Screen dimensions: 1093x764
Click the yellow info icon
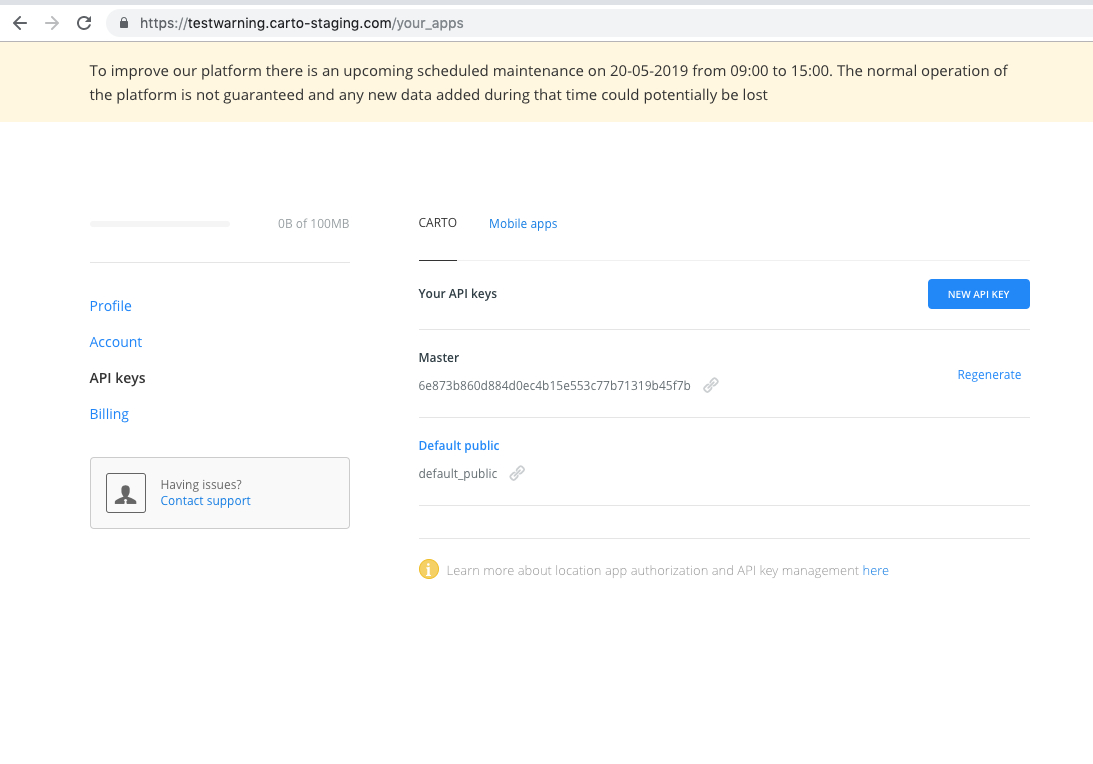[x=429, y=570]
